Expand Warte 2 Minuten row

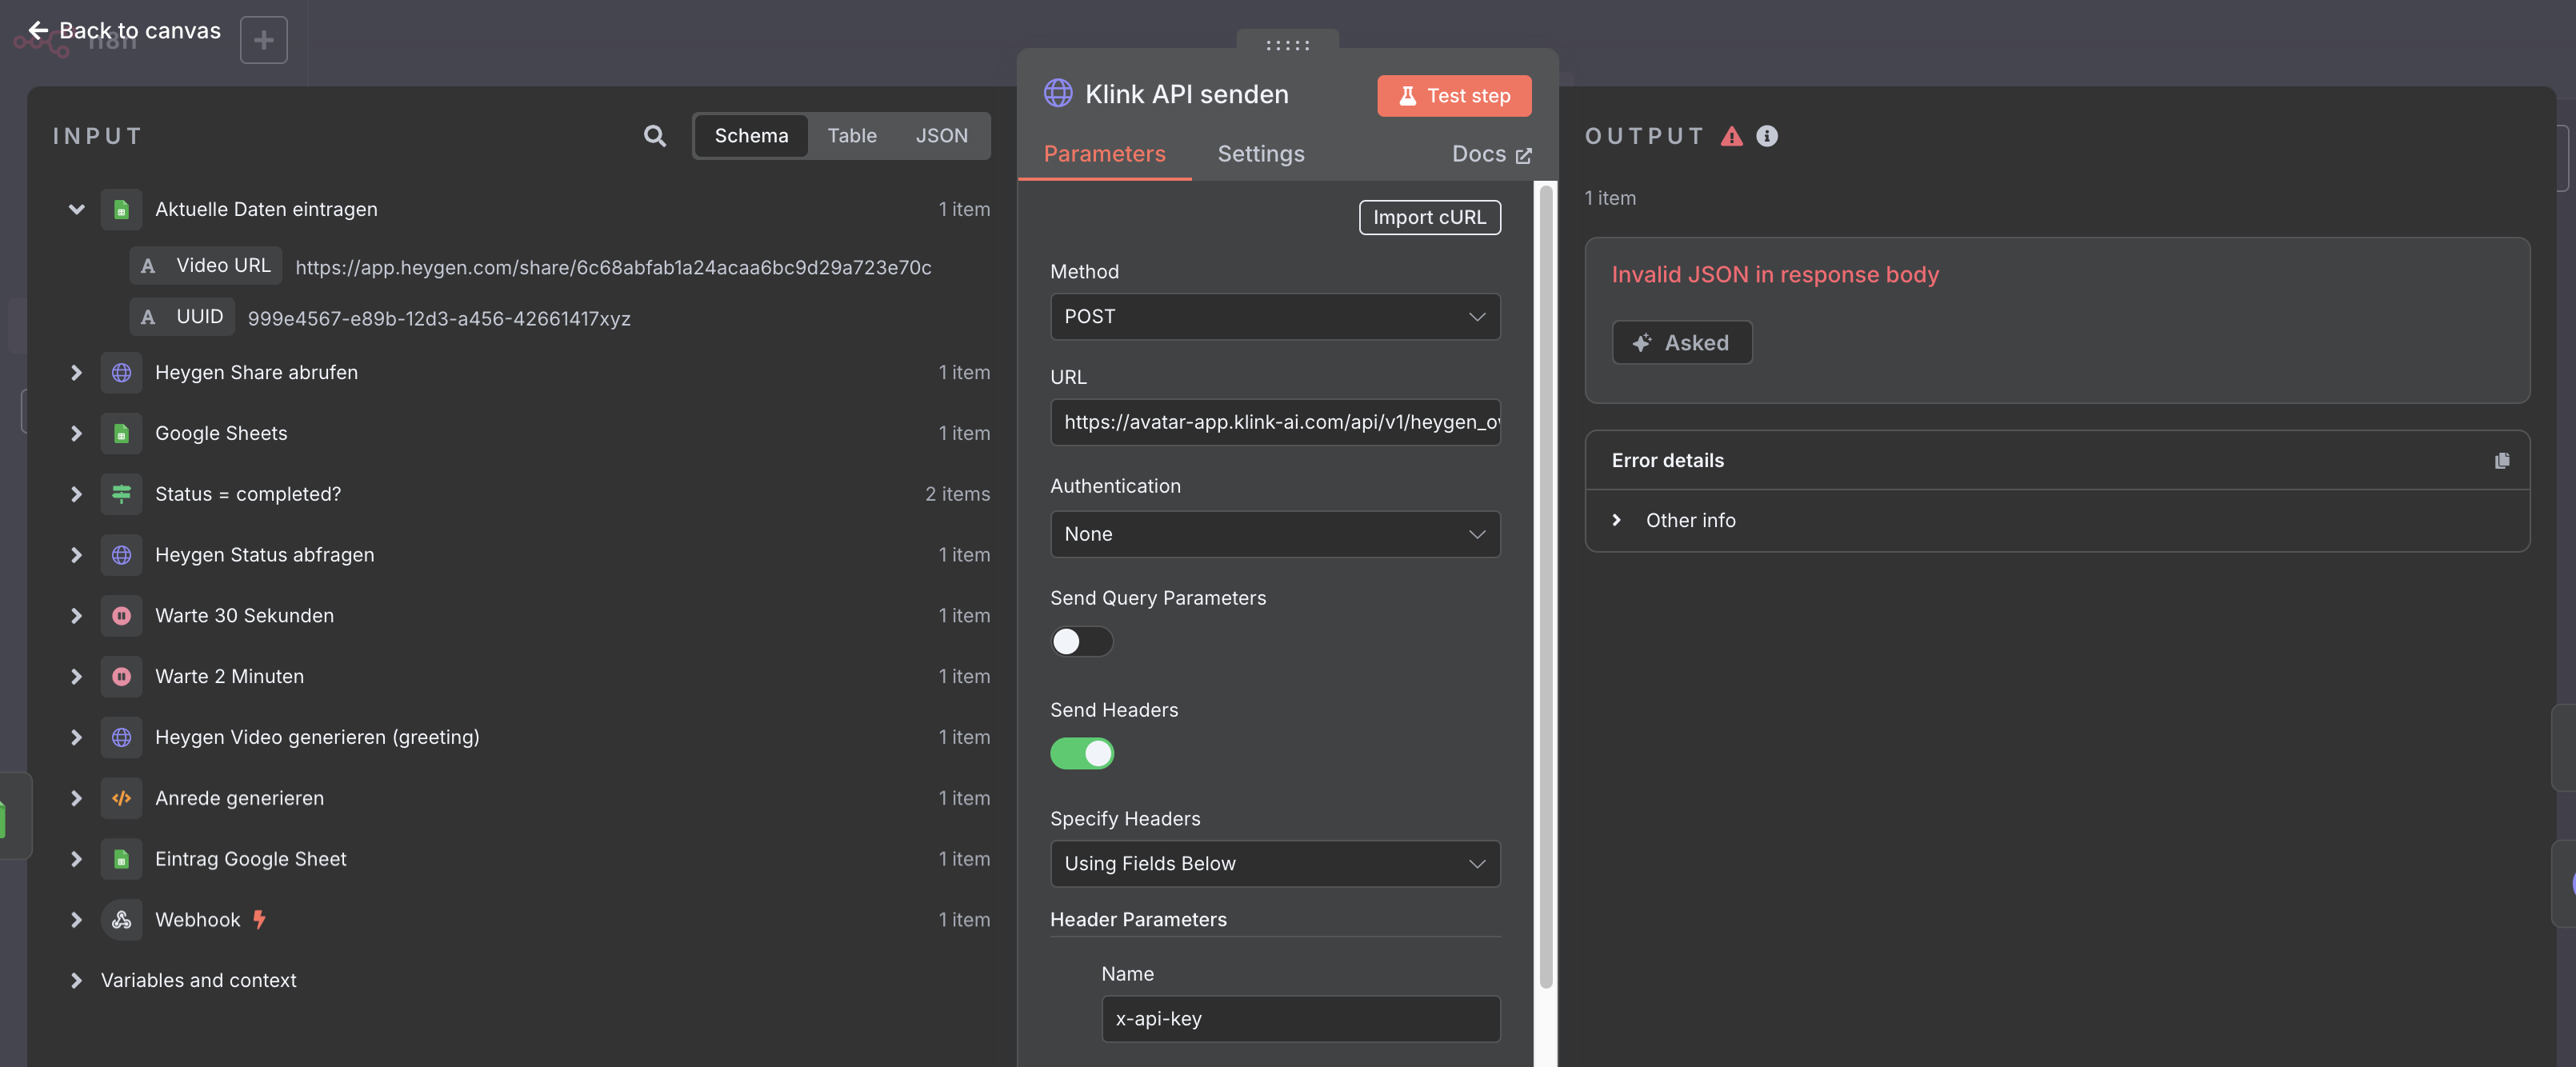tap(76, 676)
